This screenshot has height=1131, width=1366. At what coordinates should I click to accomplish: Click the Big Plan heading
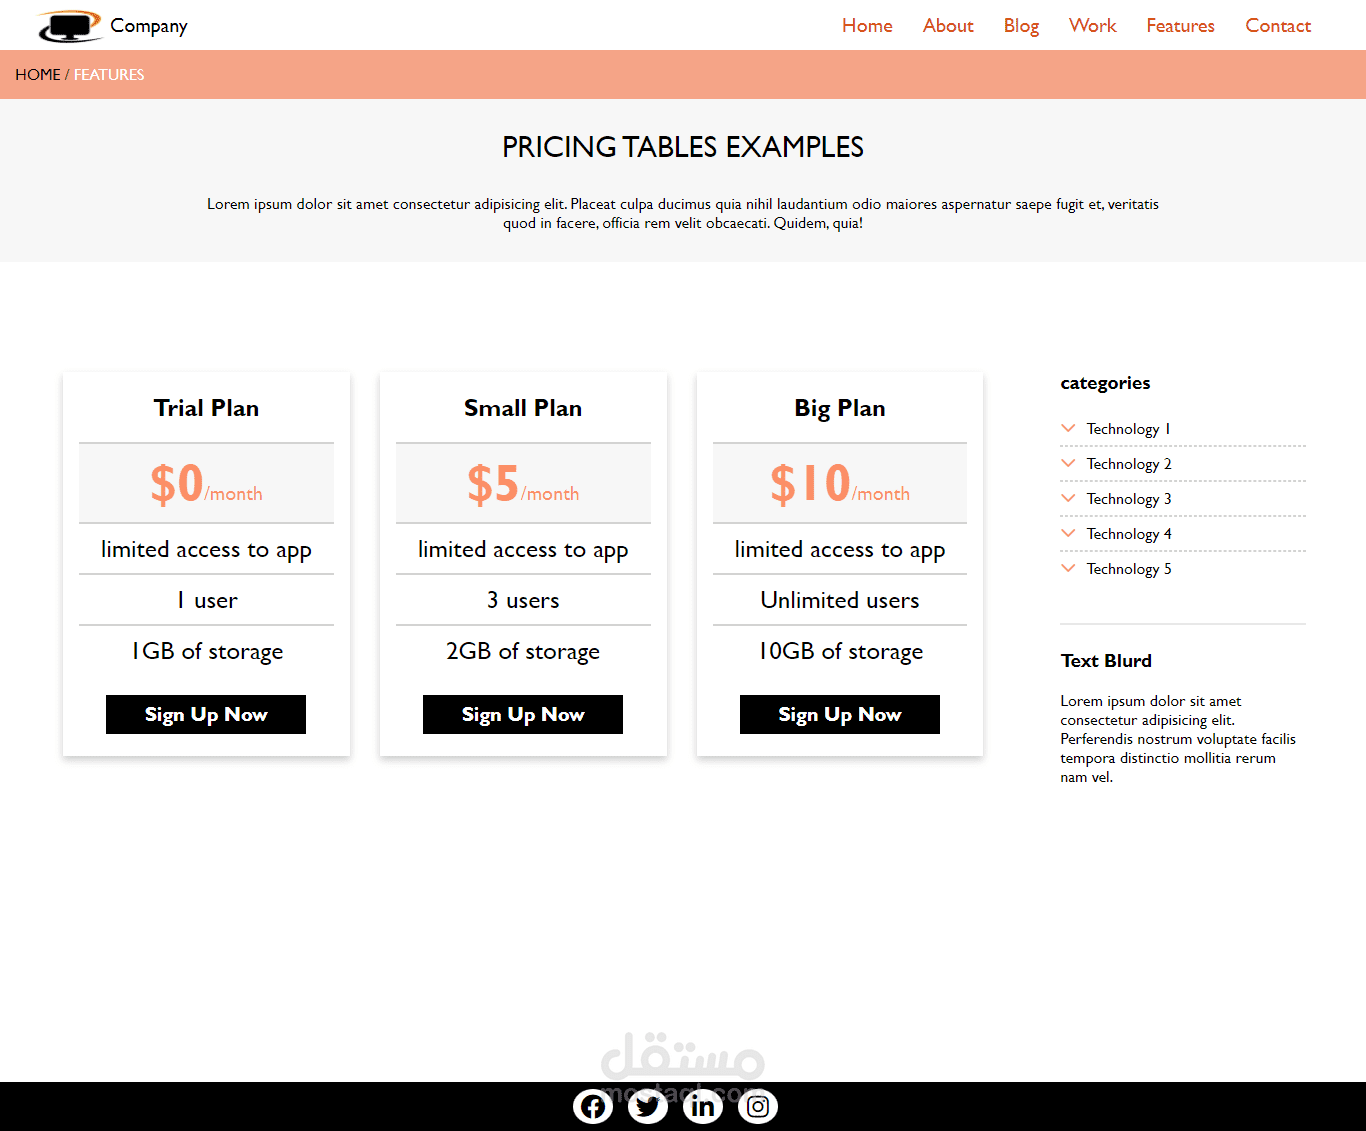tap(840, 408)
